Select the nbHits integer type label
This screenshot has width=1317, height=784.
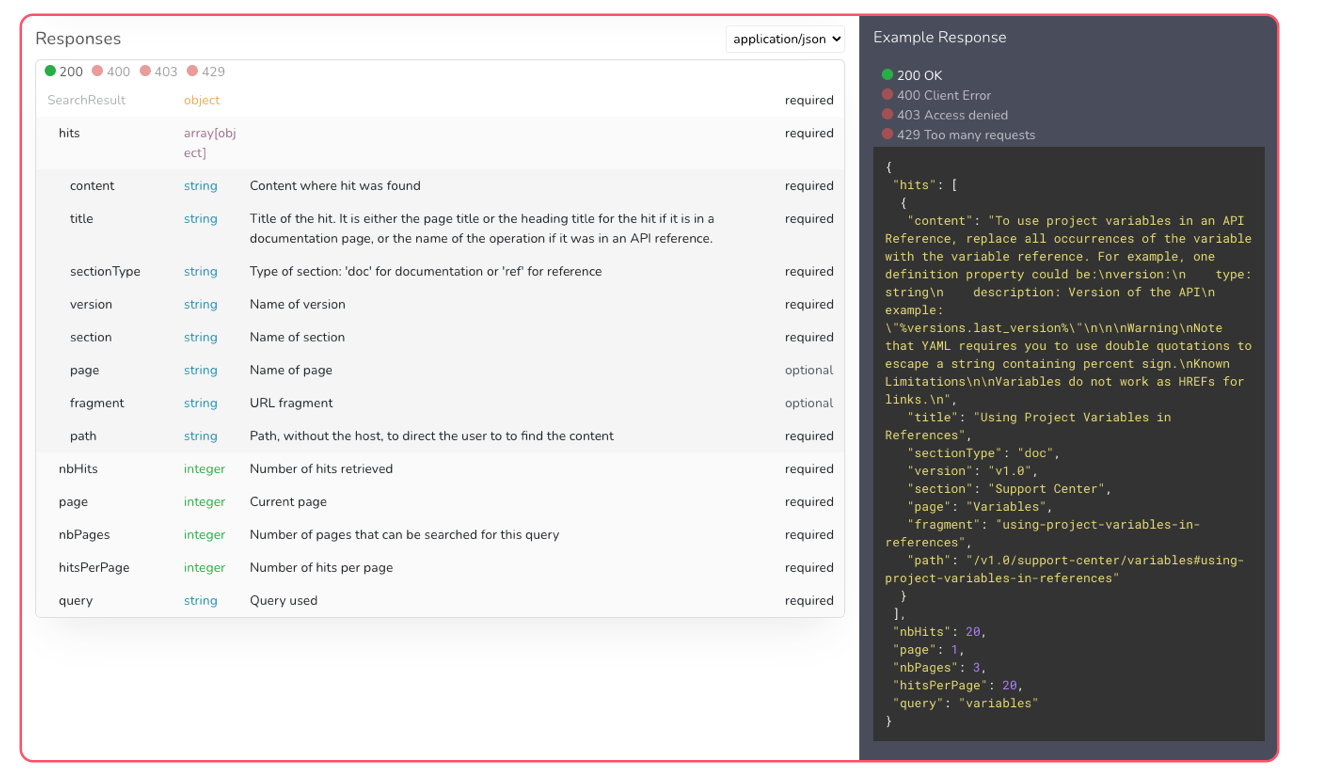pyautogui.click(x=204, y=468)
